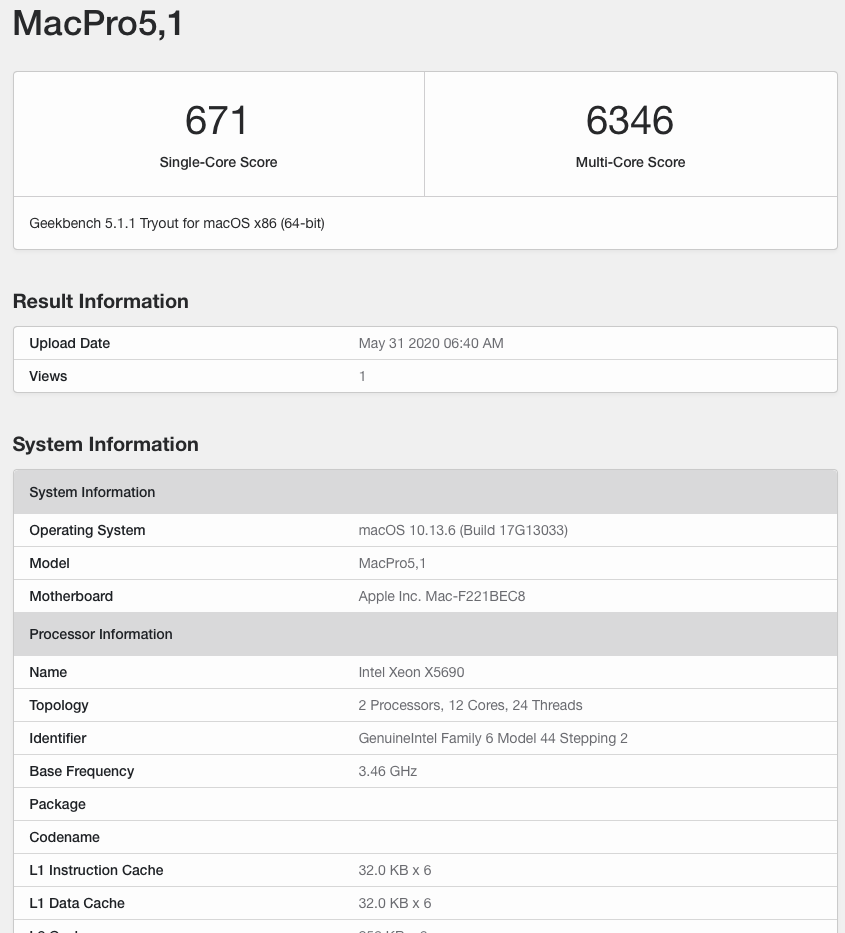Select L1 Data Cache 32.0 KB x 6
Image resolution: width=845 pixels, height=933 pixels.
pyautogui.click(x=395, y=903)
